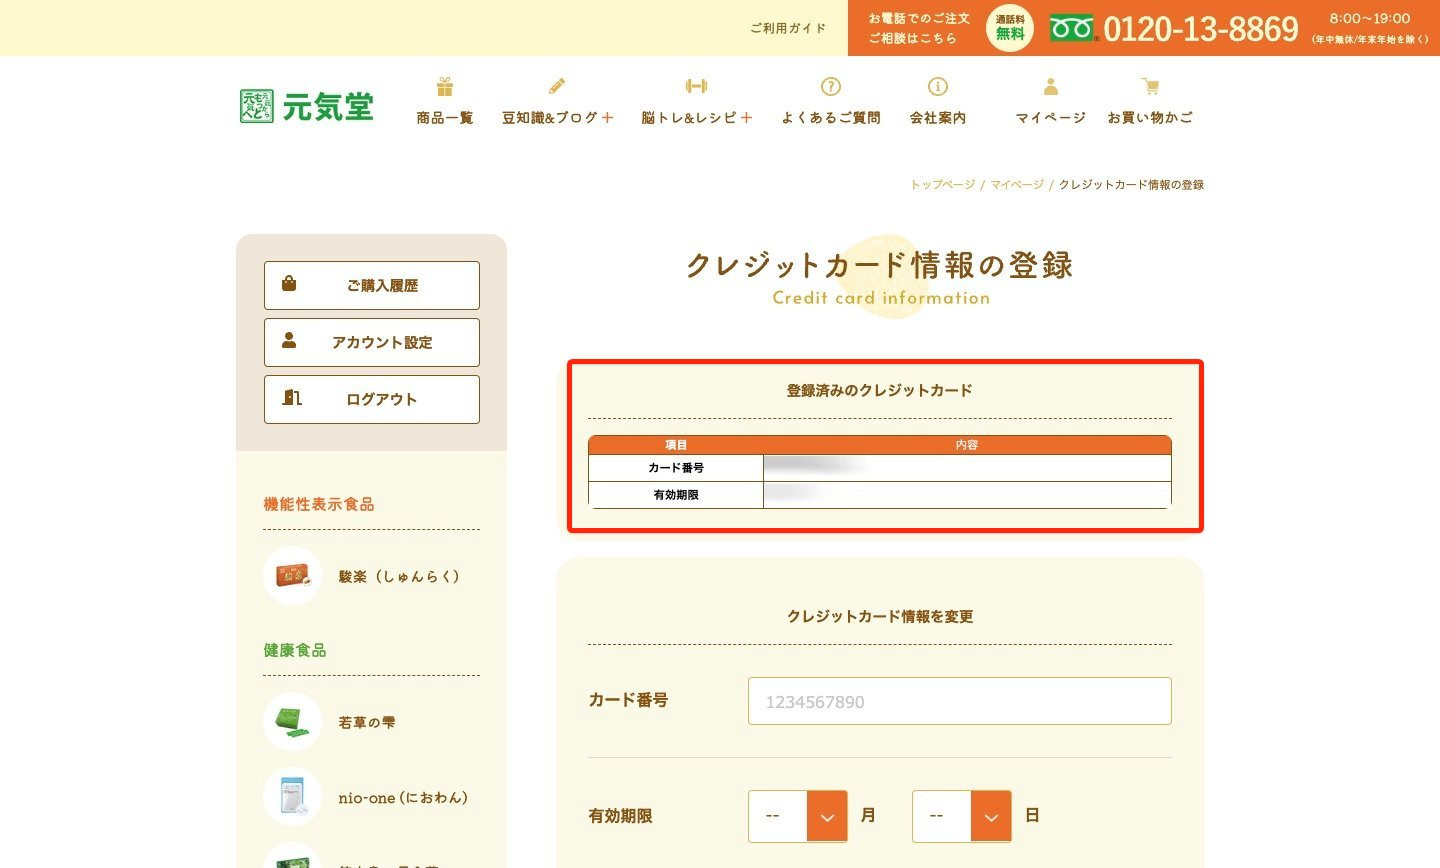The width and height of the screenshot is (1440, 868).
Task: Click the 項目 table header
Action: [x=676, y=445]
